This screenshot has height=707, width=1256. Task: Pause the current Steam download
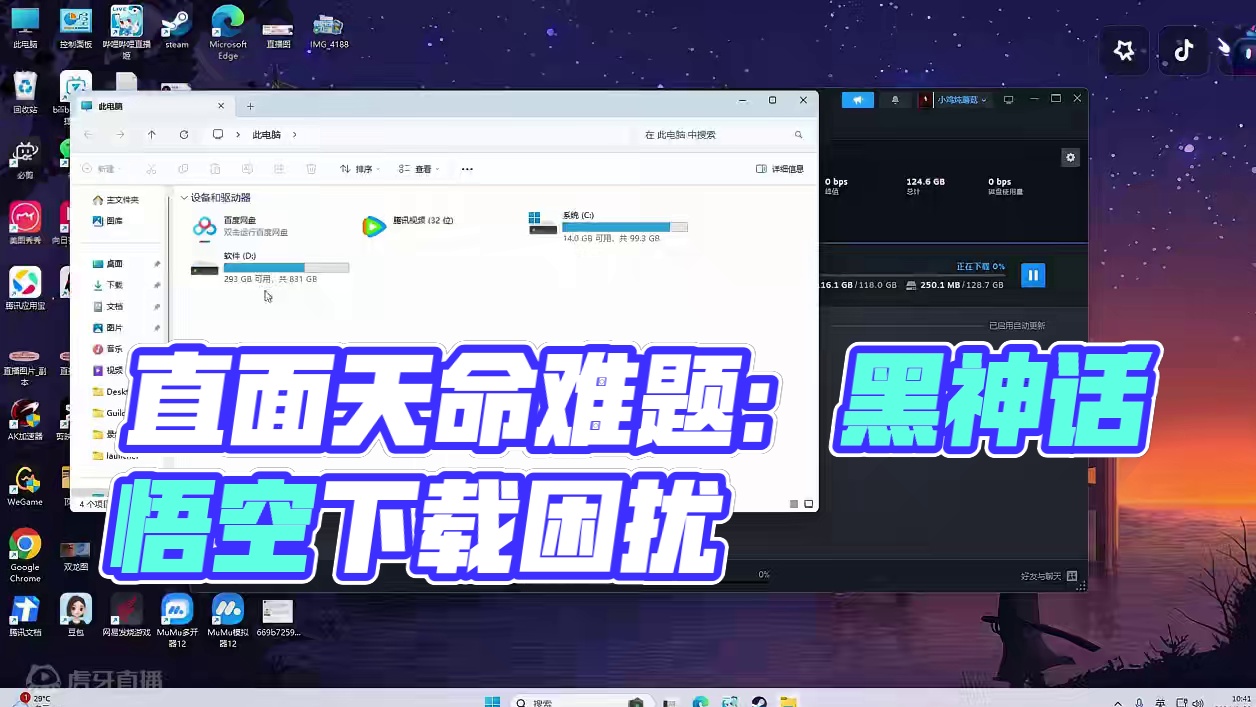pyautogui.click(x=1032, y=274)
